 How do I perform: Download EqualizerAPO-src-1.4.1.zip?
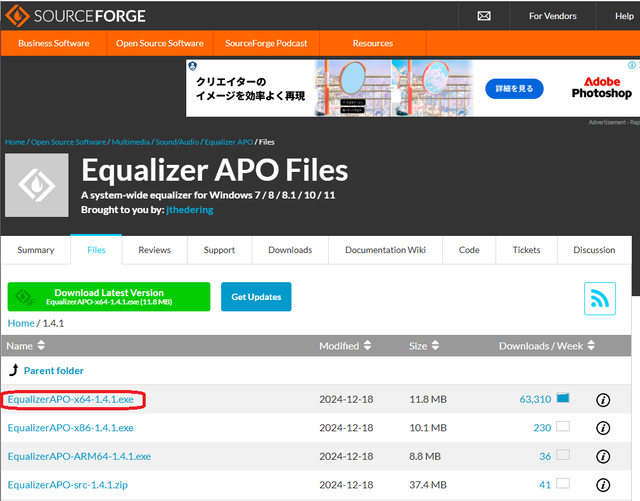[x=68, y=485]
